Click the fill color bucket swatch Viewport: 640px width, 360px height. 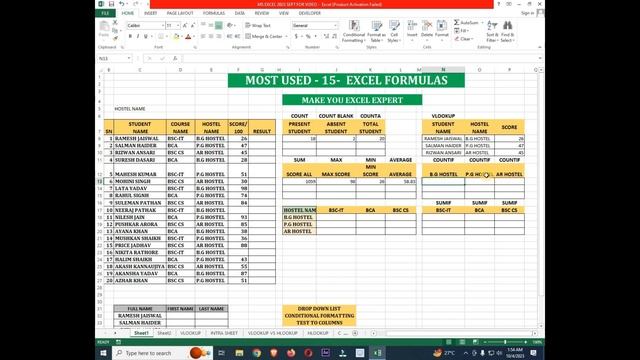176,36
